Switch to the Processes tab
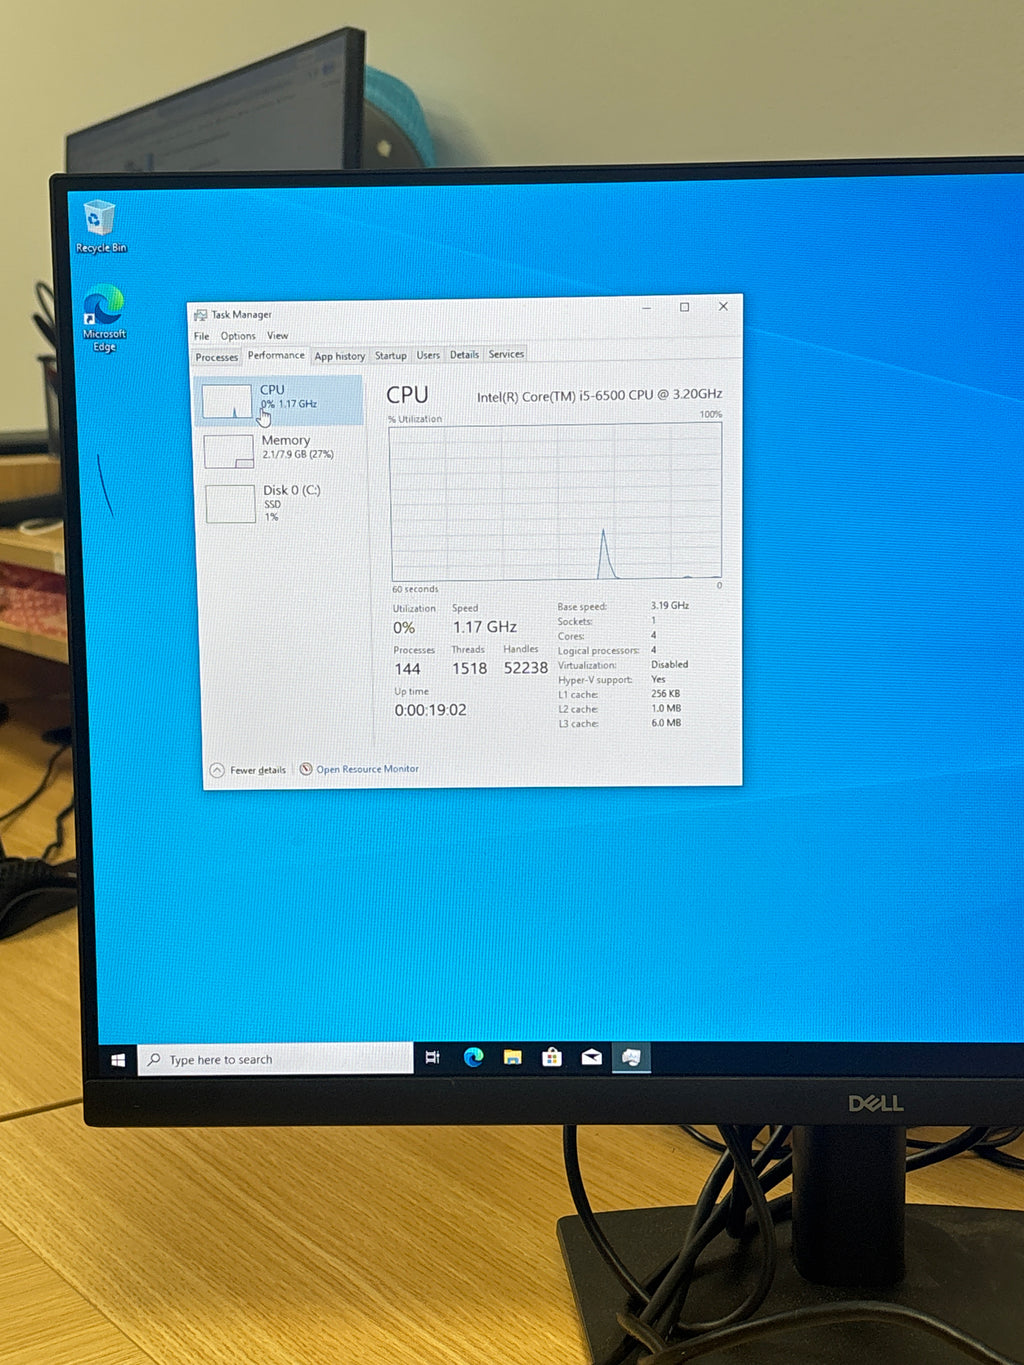The image size is (1024, 1365). pyautogui.click(x=217, y=357)
